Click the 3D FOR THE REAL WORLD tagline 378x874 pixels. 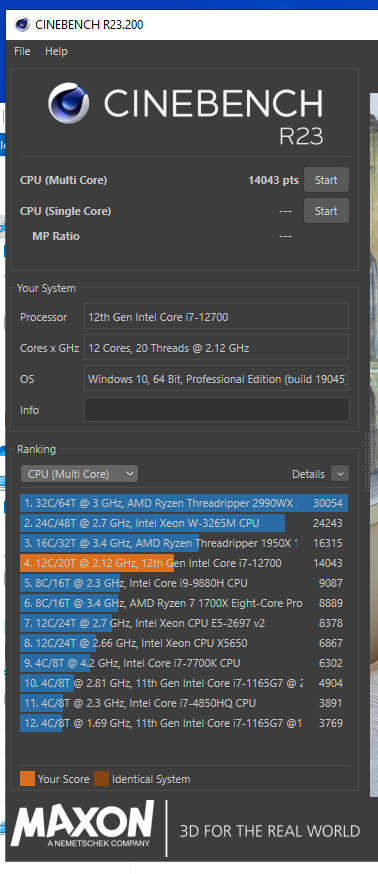[x=270, y=831]
